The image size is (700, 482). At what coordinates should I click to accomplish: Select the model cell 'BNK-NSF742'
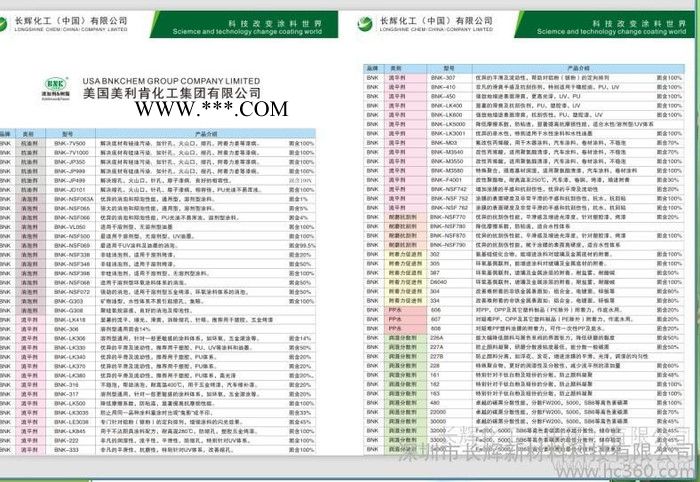[x=449, y=189]
